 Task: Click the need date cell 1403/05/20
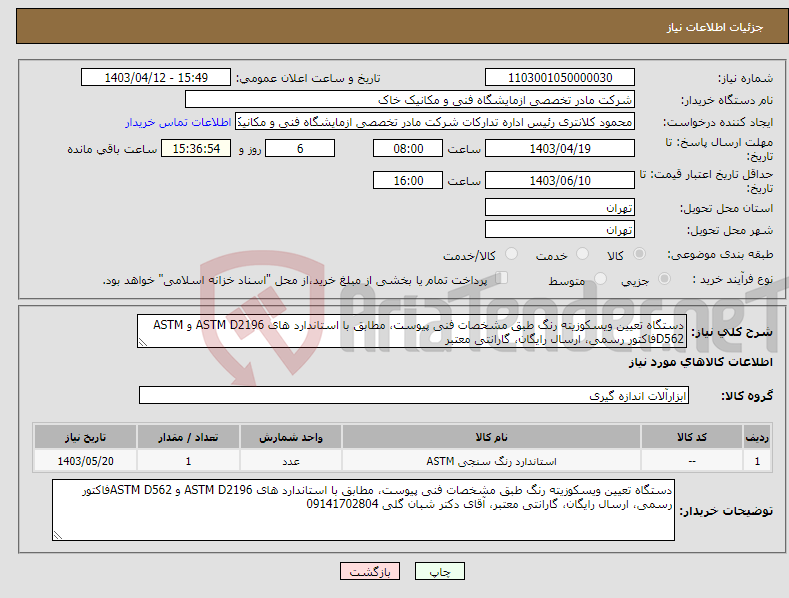[x=86, y=461]
